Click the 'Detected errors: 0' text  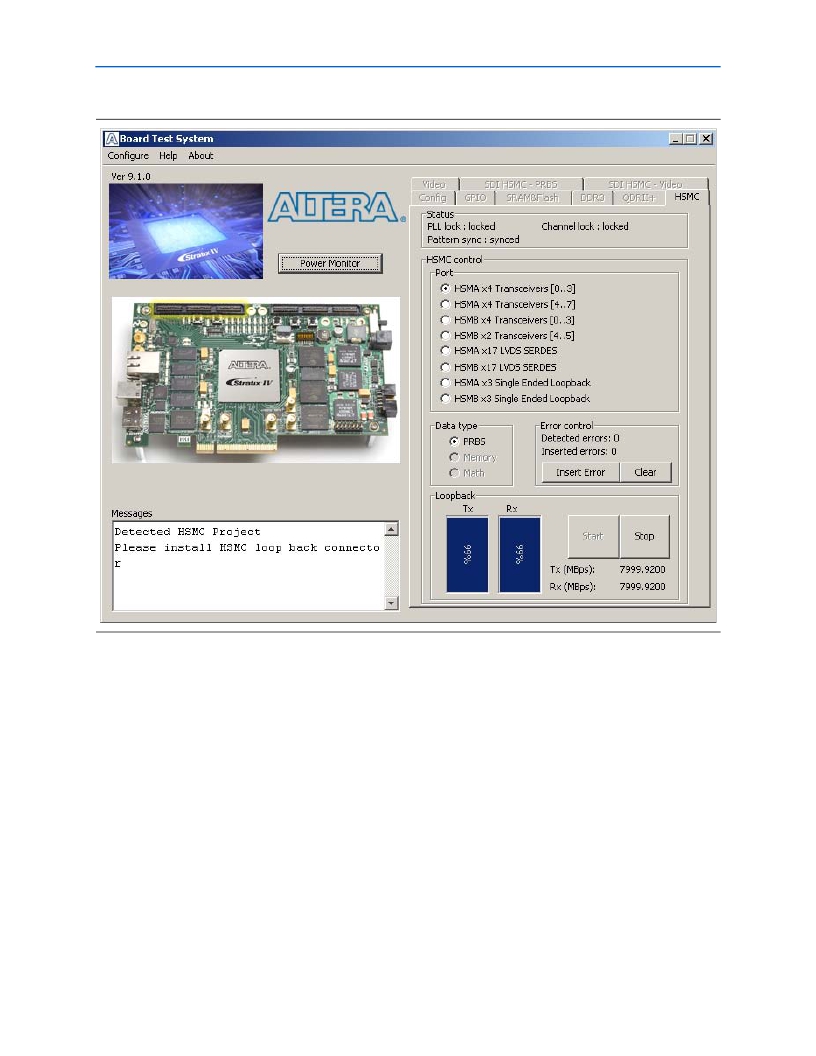pyautogui.click(x=580, y=438)
